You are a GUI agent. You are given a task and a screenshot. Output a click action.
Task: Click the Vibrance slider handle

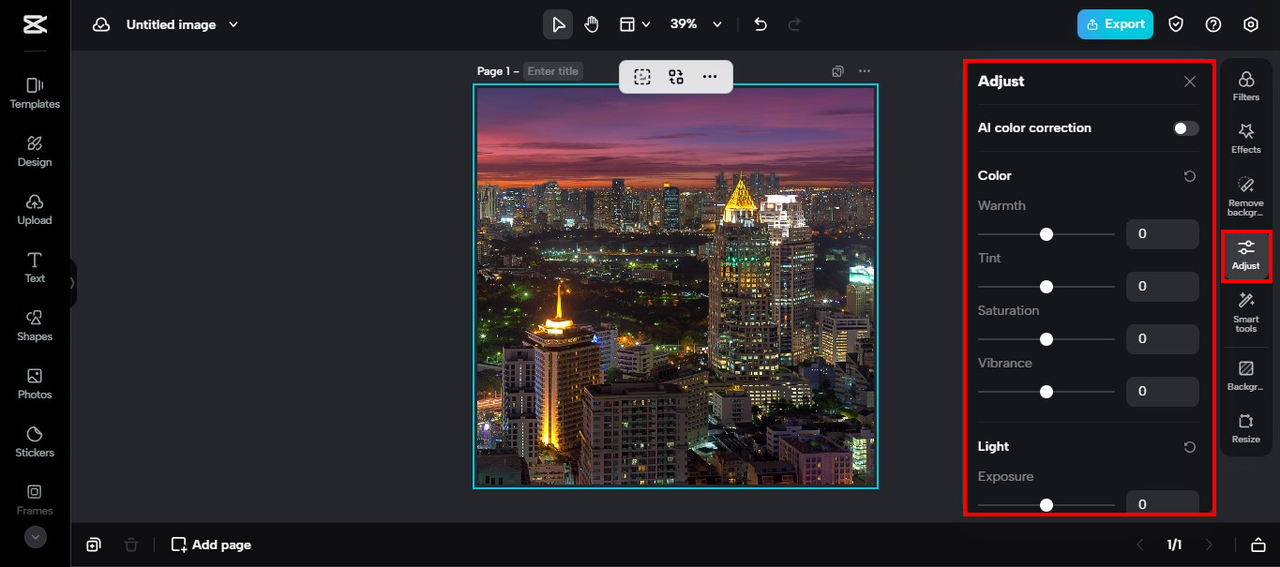tap(1046, 392)
